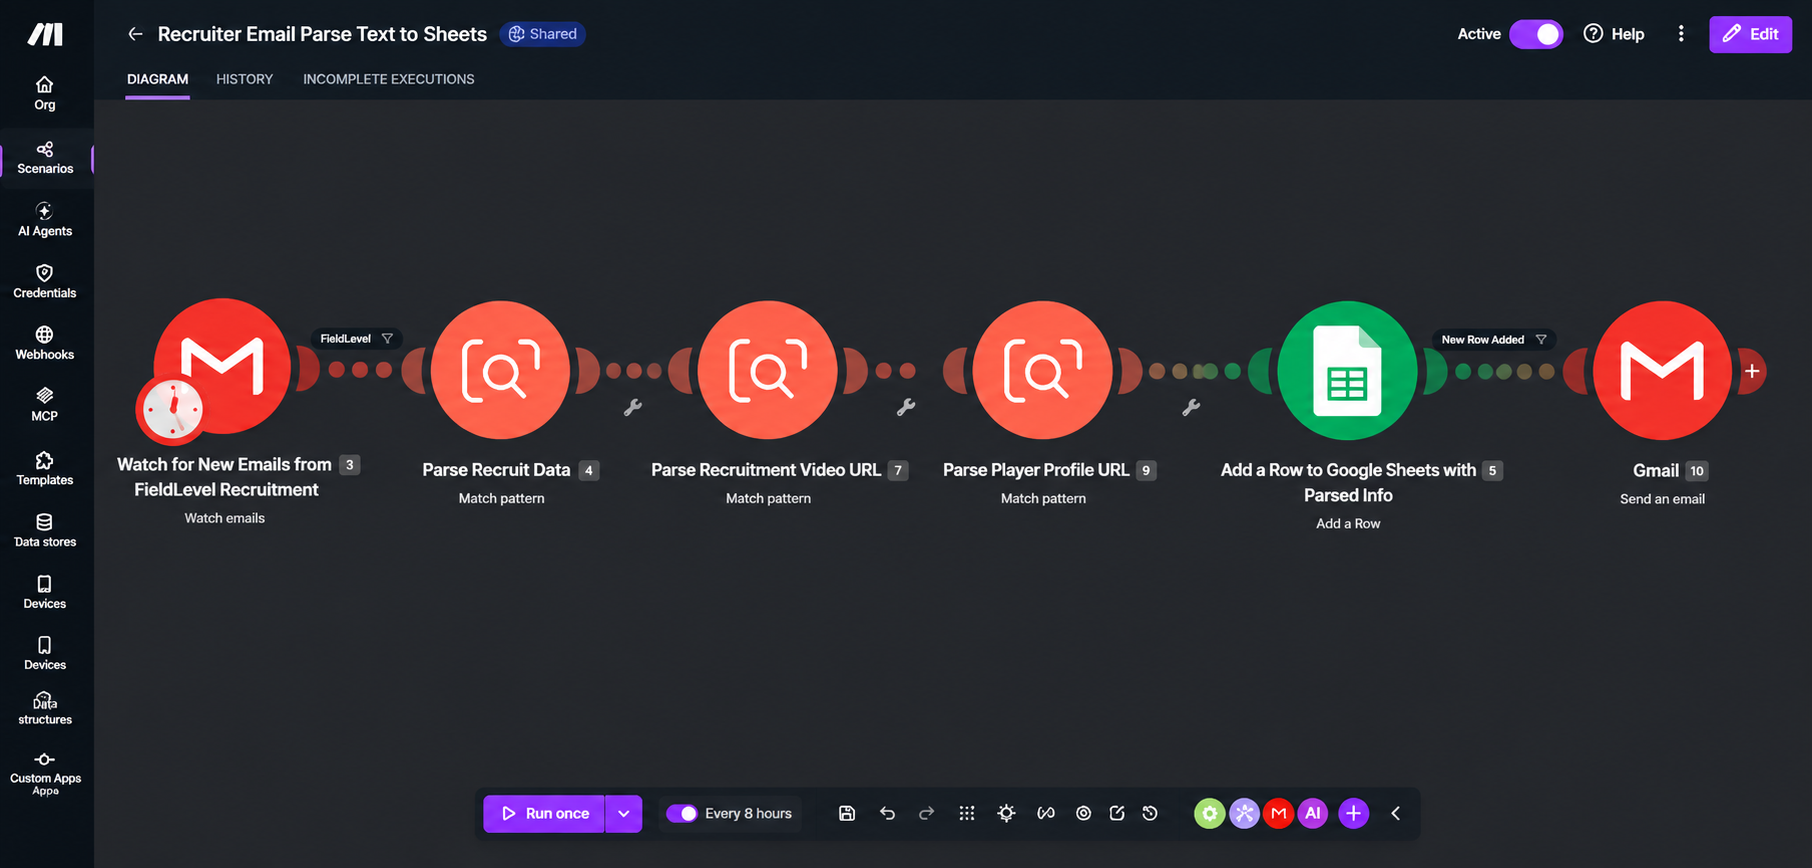Toggle the Every 8 hours schedule switch
The width and height of the screenshot is (1812, 868).
(682, 814)
